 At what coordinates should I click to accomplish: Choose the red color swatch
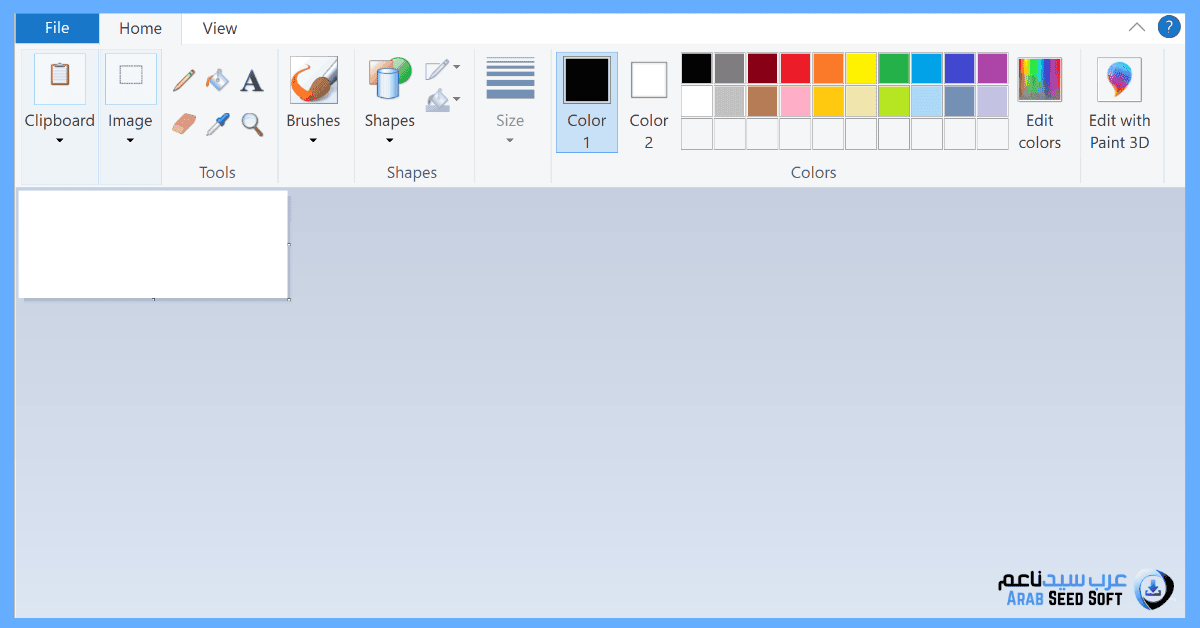click(x=795, y=68)
